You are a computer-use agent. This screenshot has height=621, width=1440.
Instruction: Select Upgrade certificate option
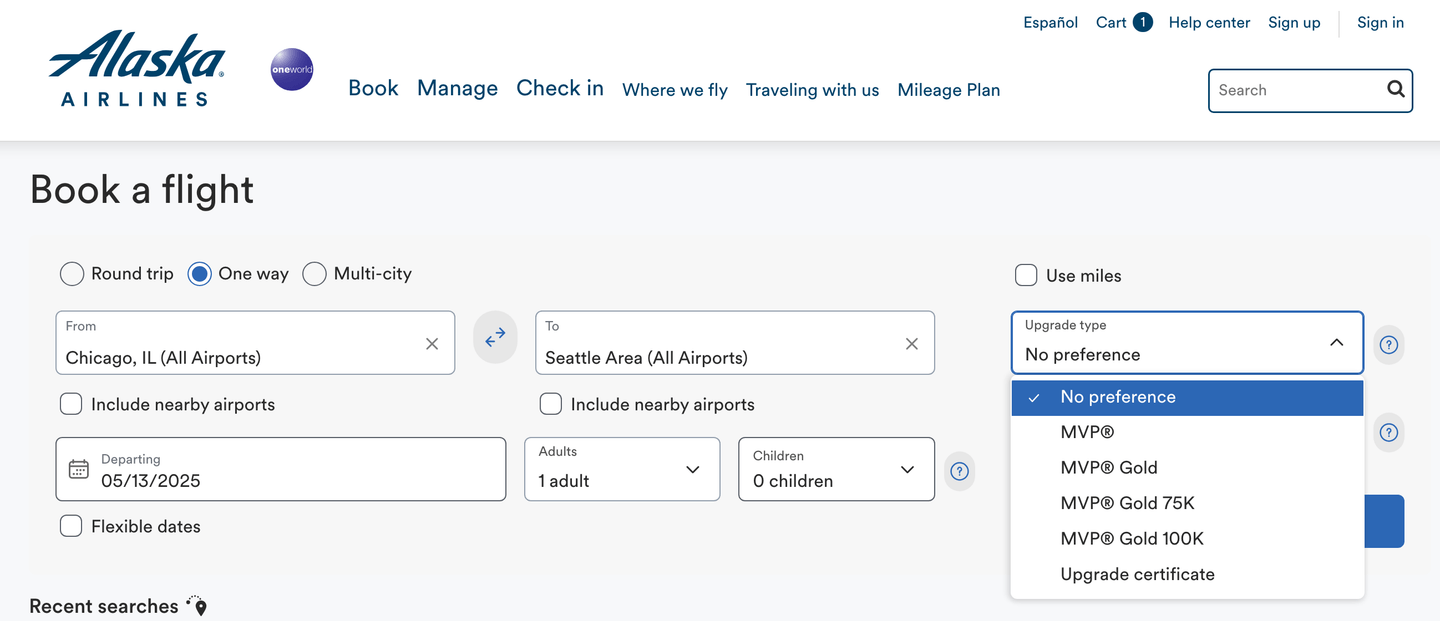pyautogui.click(x=1137, y=574)
